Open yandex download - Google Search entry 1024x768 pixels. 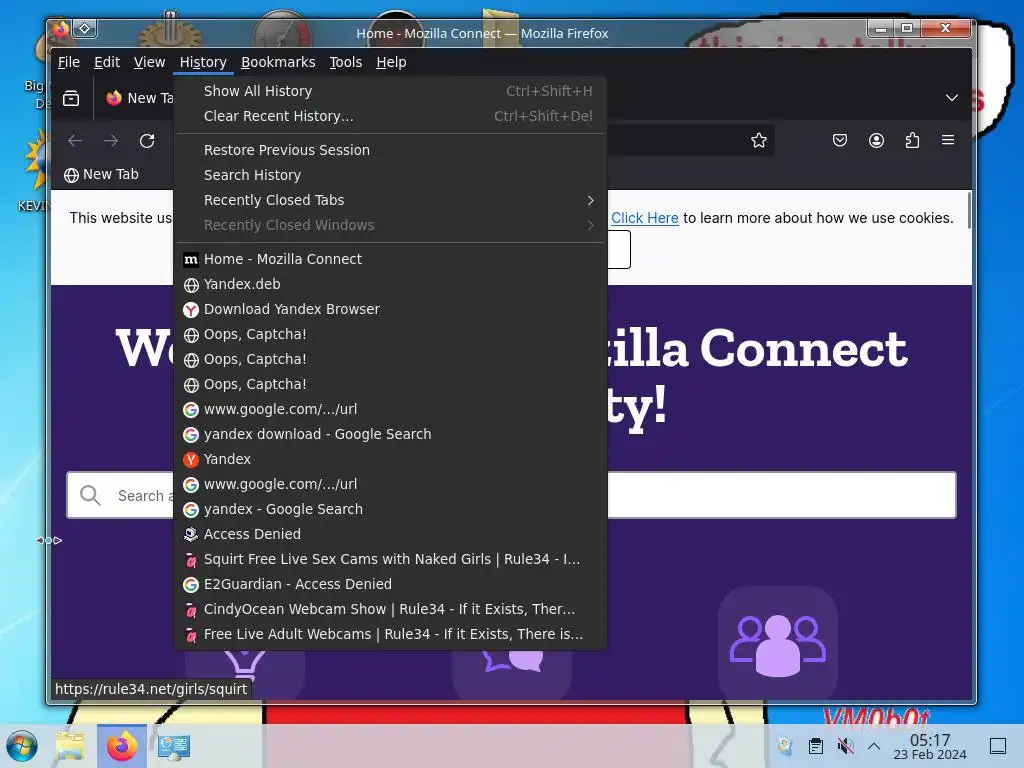click(x=391, y=434)
